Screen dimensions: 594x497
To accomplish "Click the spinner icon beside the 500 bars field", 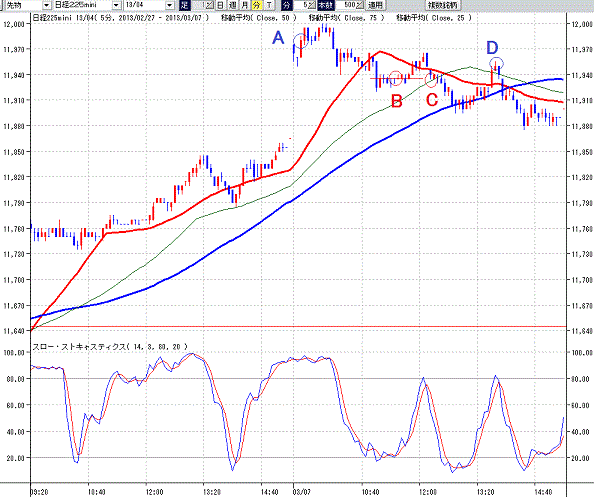I will pyautogui.click(x=360, y=5).
